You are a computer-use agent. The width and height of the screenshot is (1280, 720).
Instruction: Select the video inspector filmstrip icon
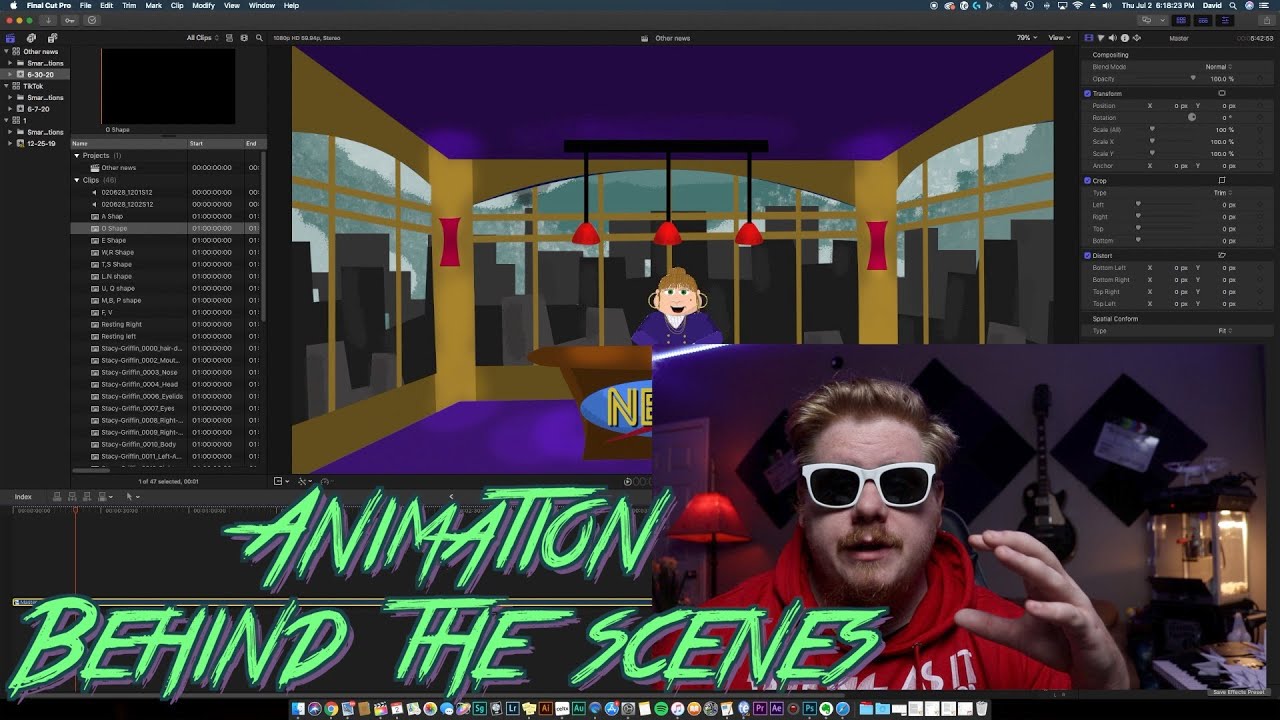click(1089, 38)
